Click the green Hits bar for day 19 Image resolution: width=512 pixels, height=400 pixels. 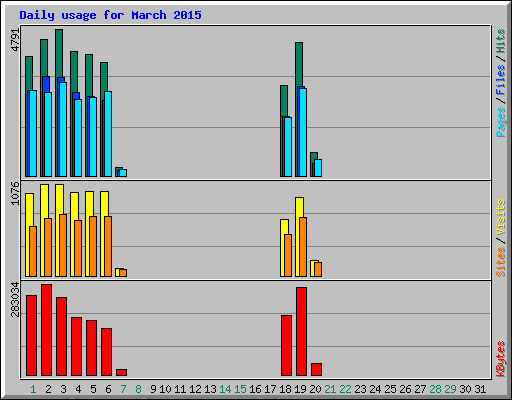pos(299,64)
